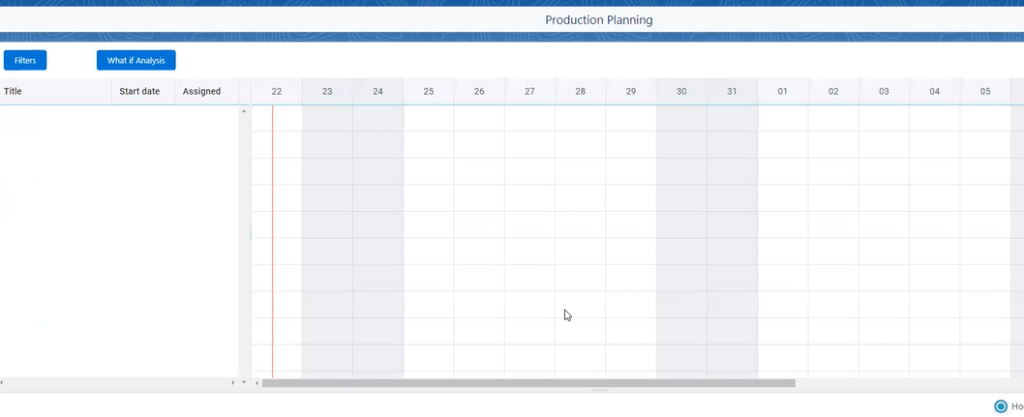
Task: Click the circular icon at bottom right
Action: coord(1000,407)
